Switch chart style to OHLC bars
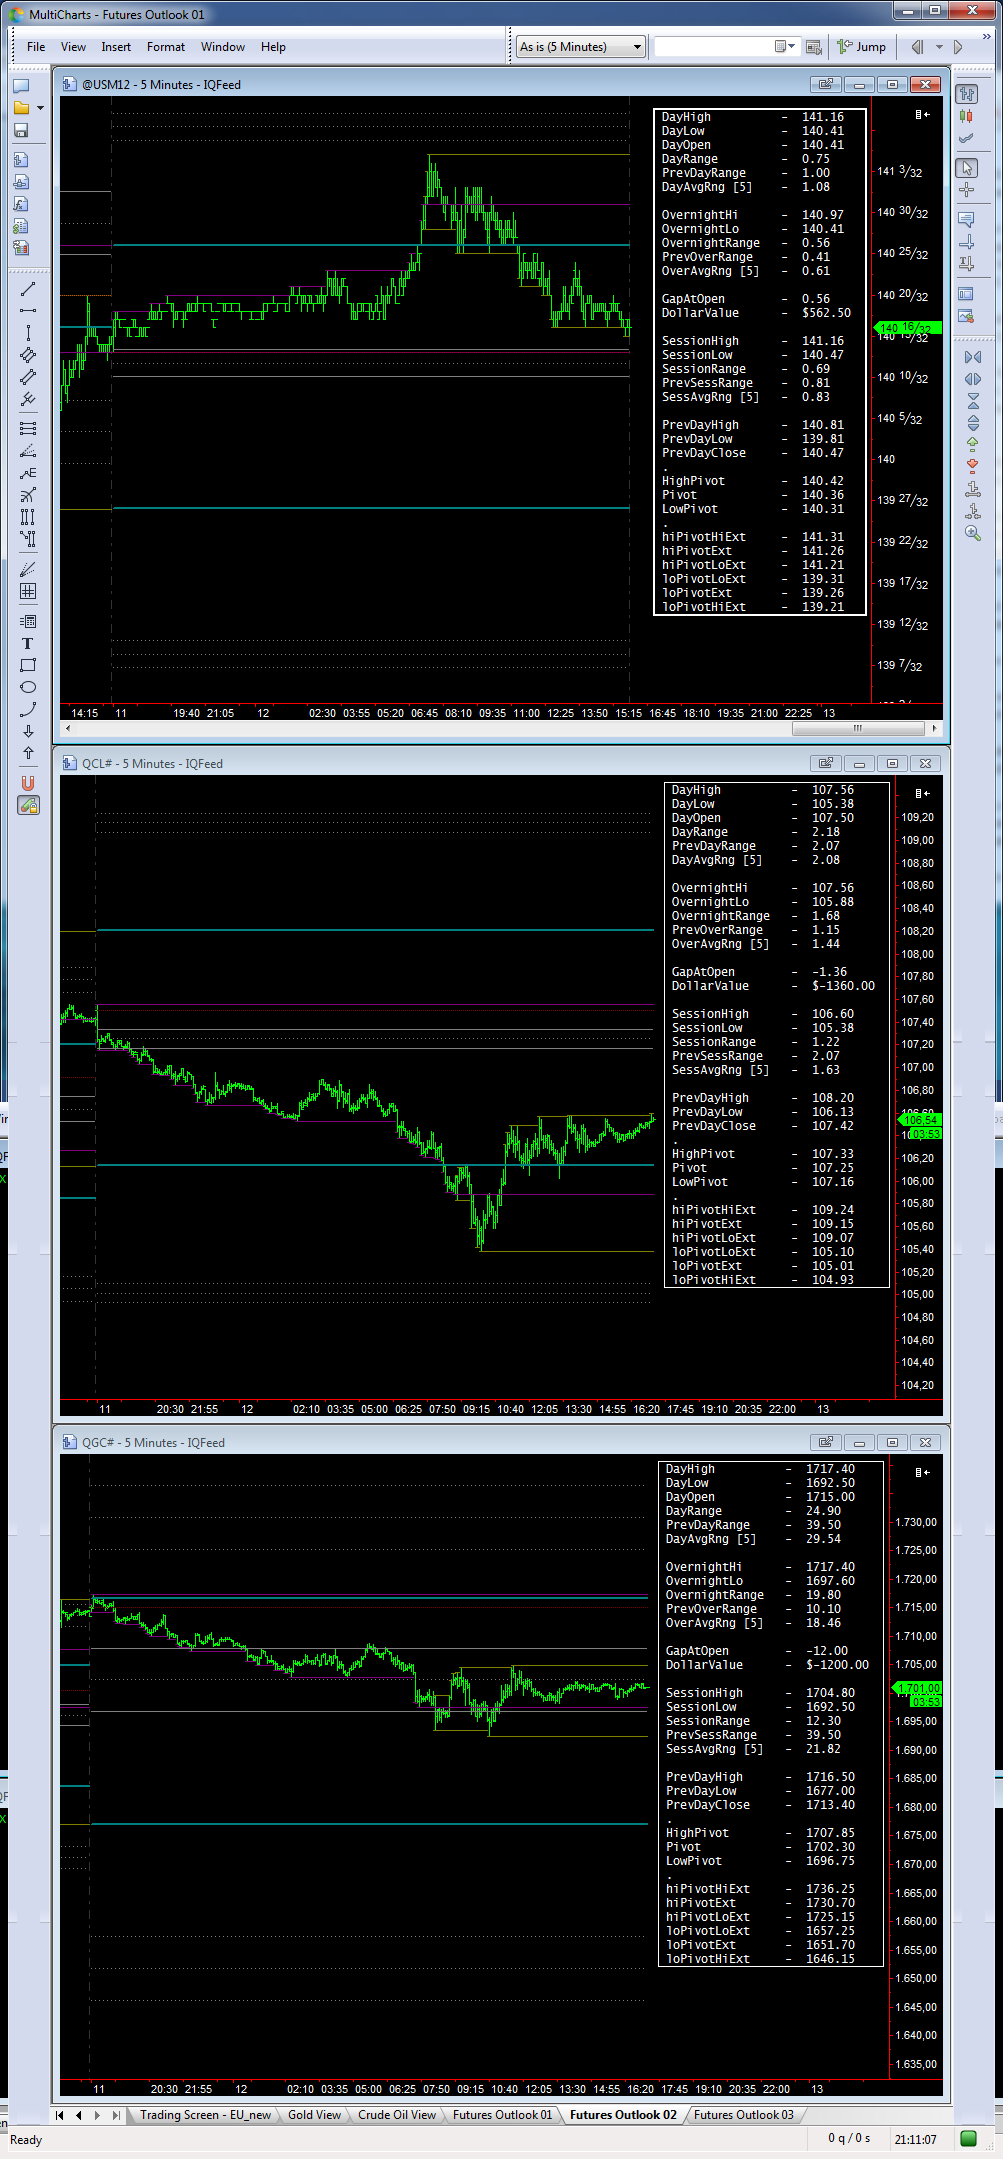The height and width of the screenshot is (2177, 1003). point(967,94)
